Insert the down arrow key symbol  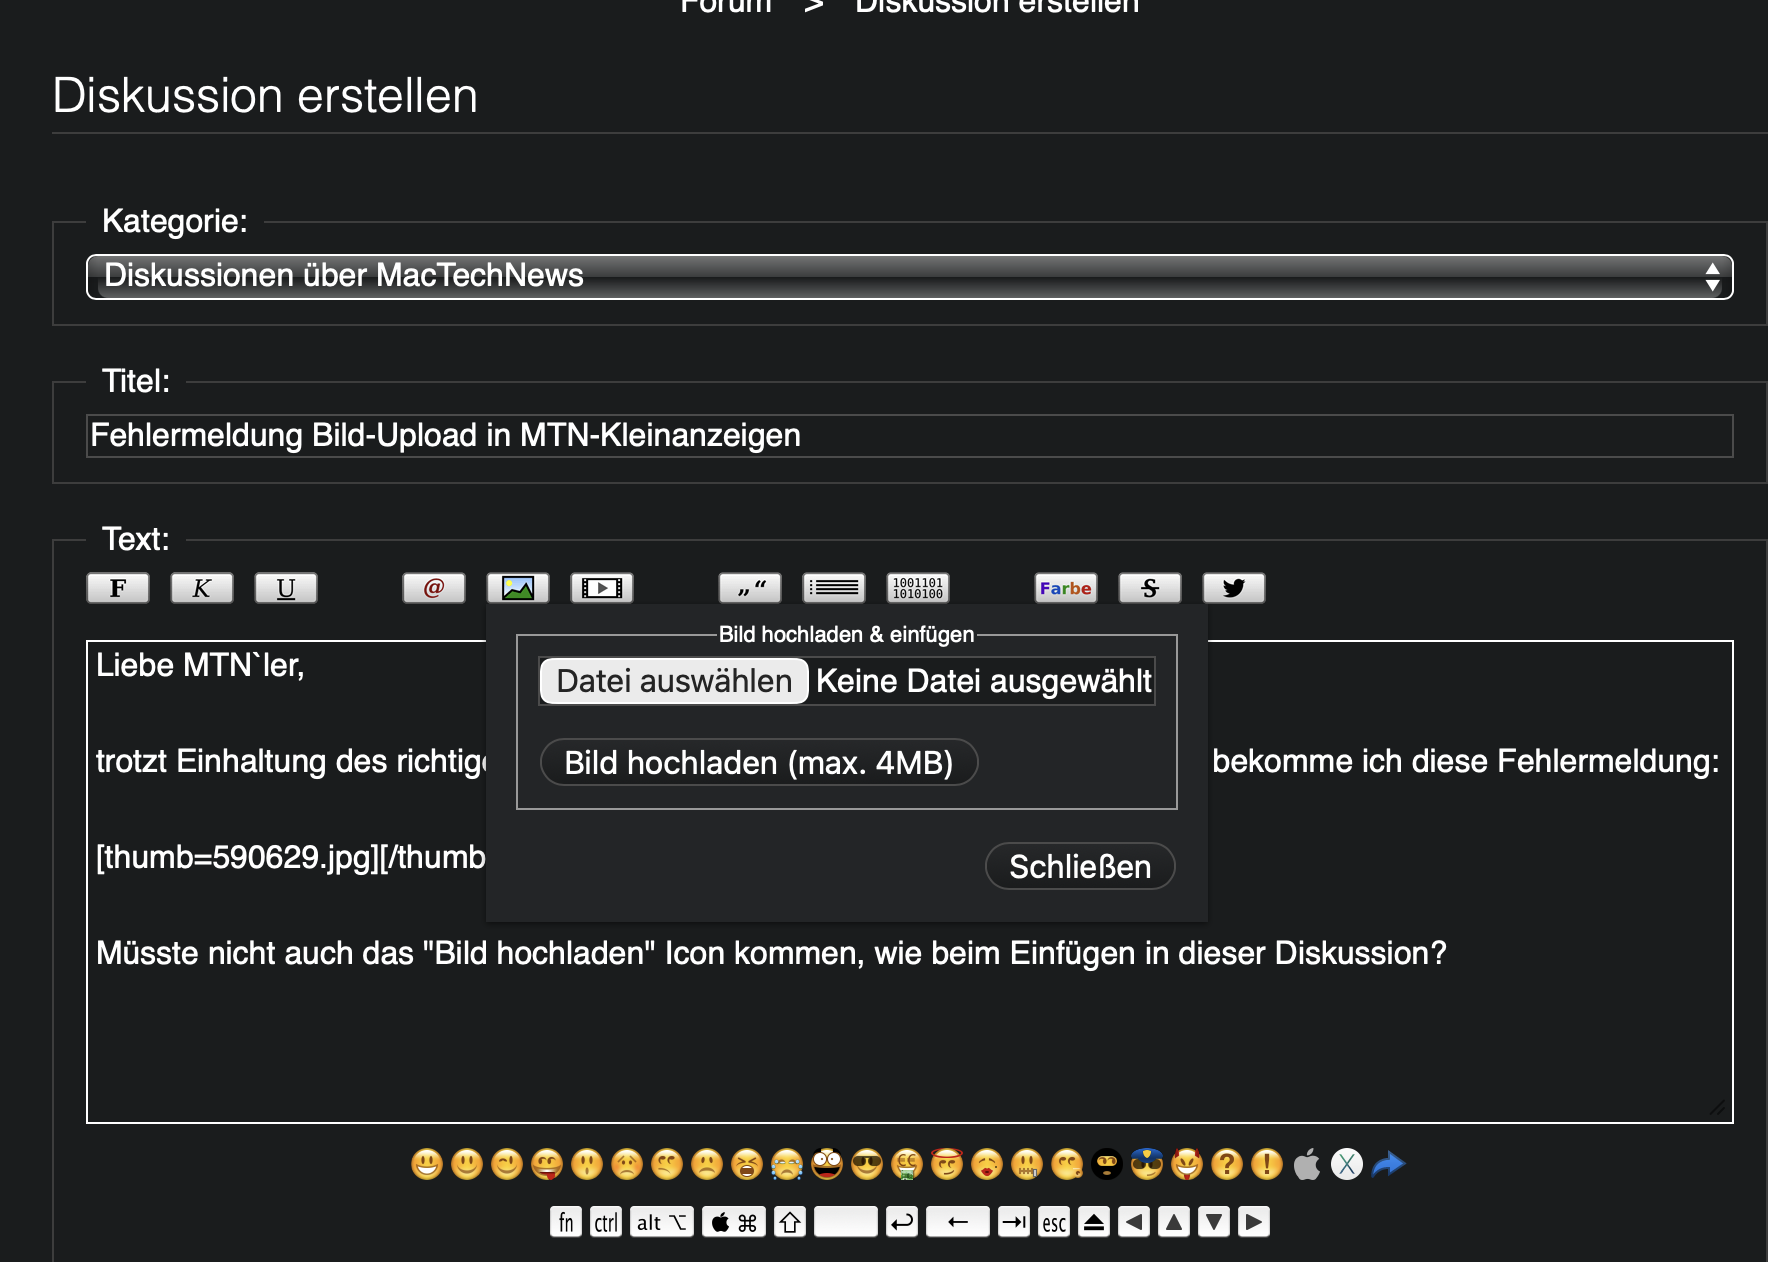click(1214, 1222)
